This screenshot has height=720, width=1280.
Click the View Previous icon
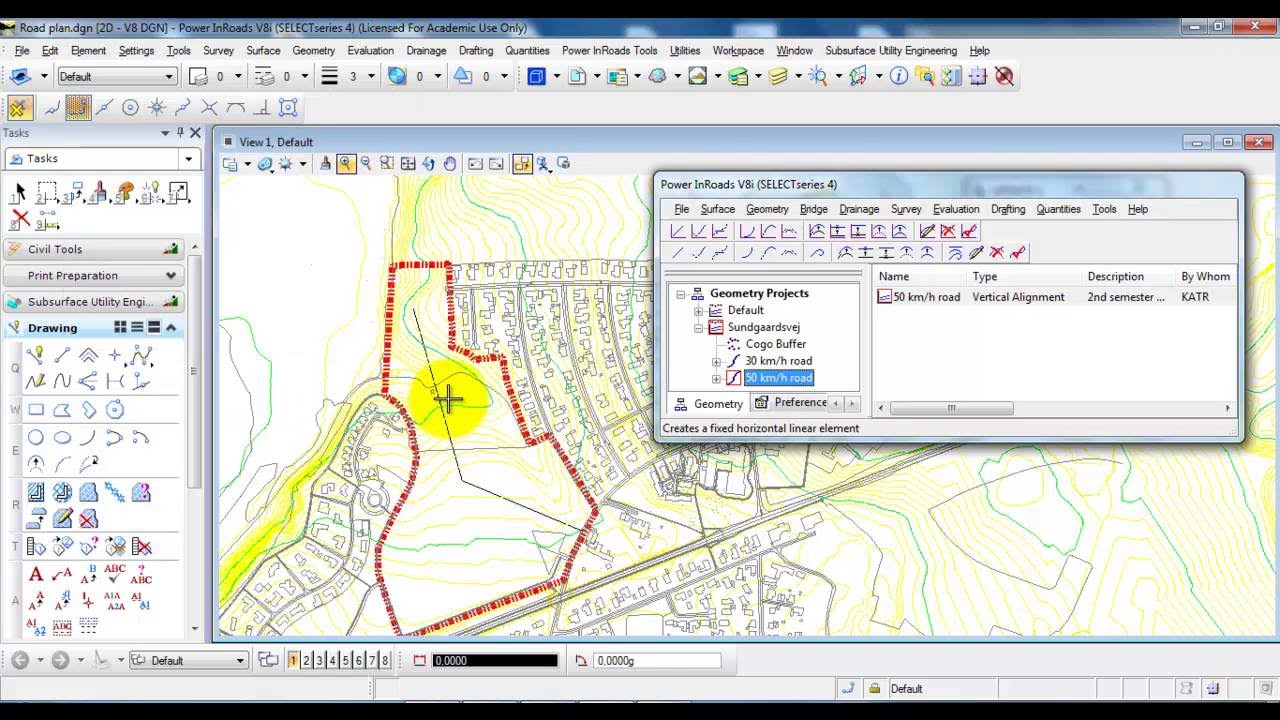coord(475,164)
